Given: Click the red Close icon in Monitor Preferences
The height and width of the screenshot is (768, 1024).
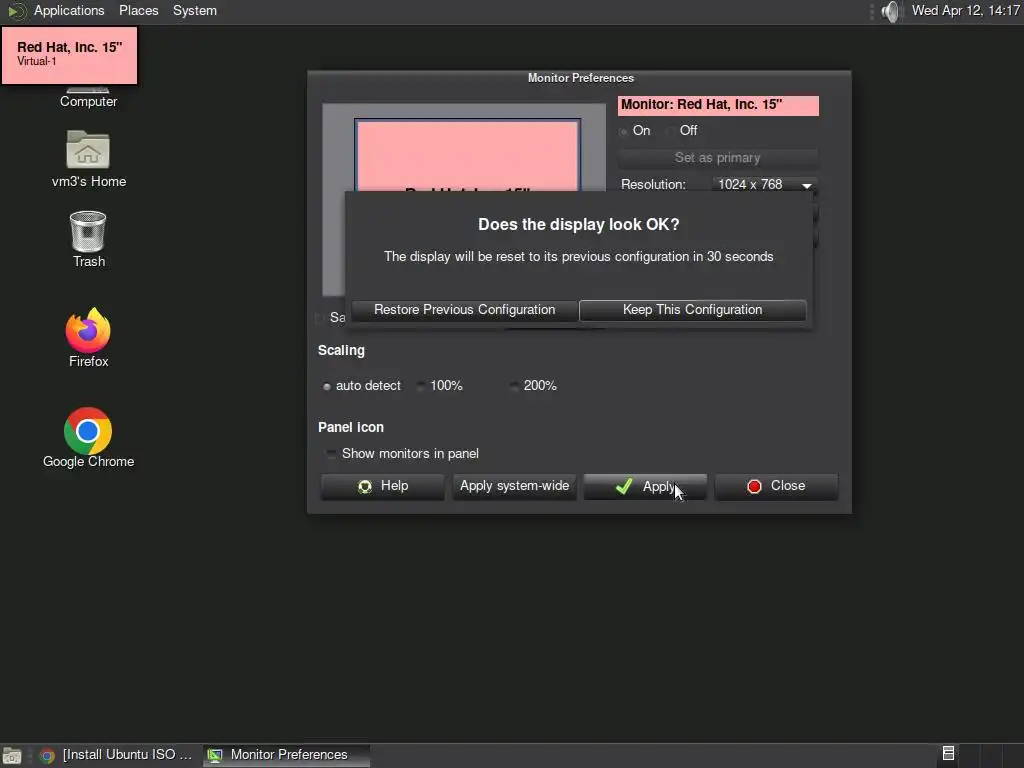Looking at the screenshot, I should coord(754,487).
